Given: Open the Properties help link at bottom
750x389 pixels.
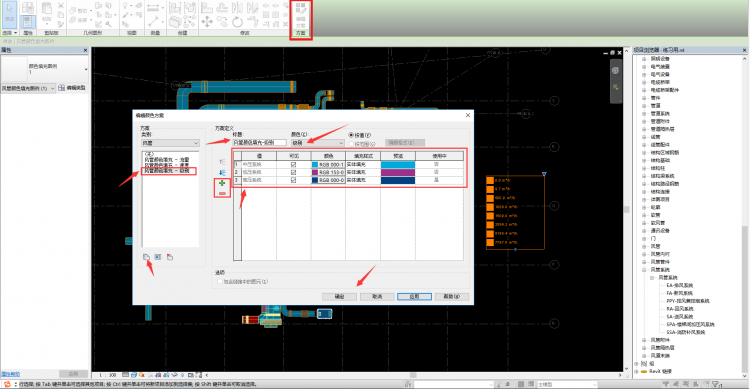Looking at the screenshot, I should 11,374.
